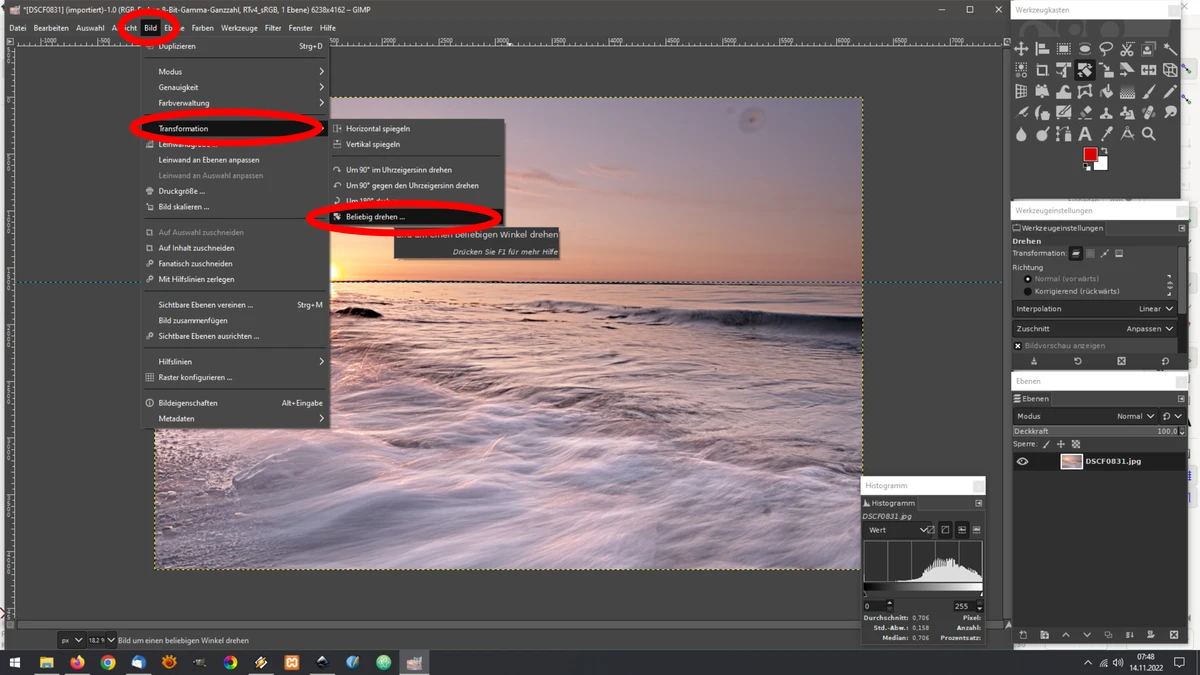The image size is (1200, 675).
Task: Adjust the Deckkraft opacity slider
Action: (1096, 431)
